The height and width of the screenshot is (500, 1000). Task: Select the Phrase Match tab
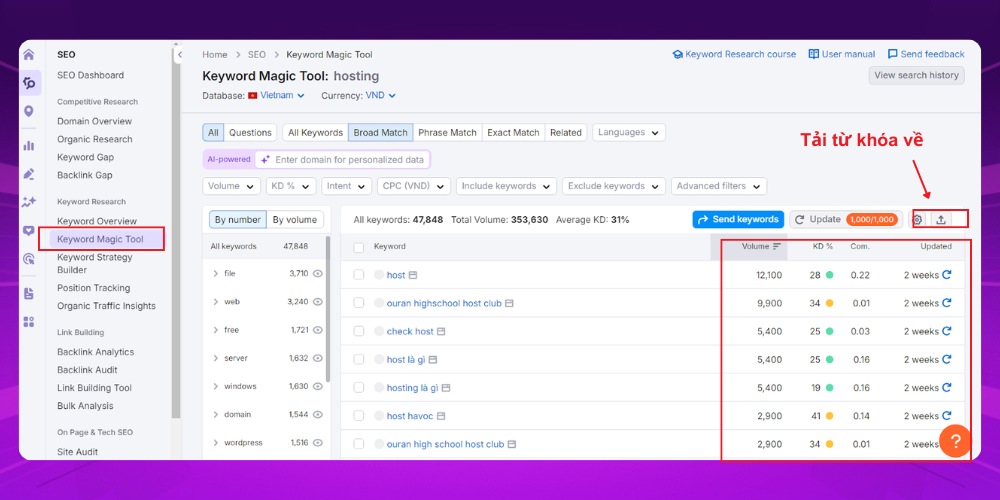pos(447,133)
